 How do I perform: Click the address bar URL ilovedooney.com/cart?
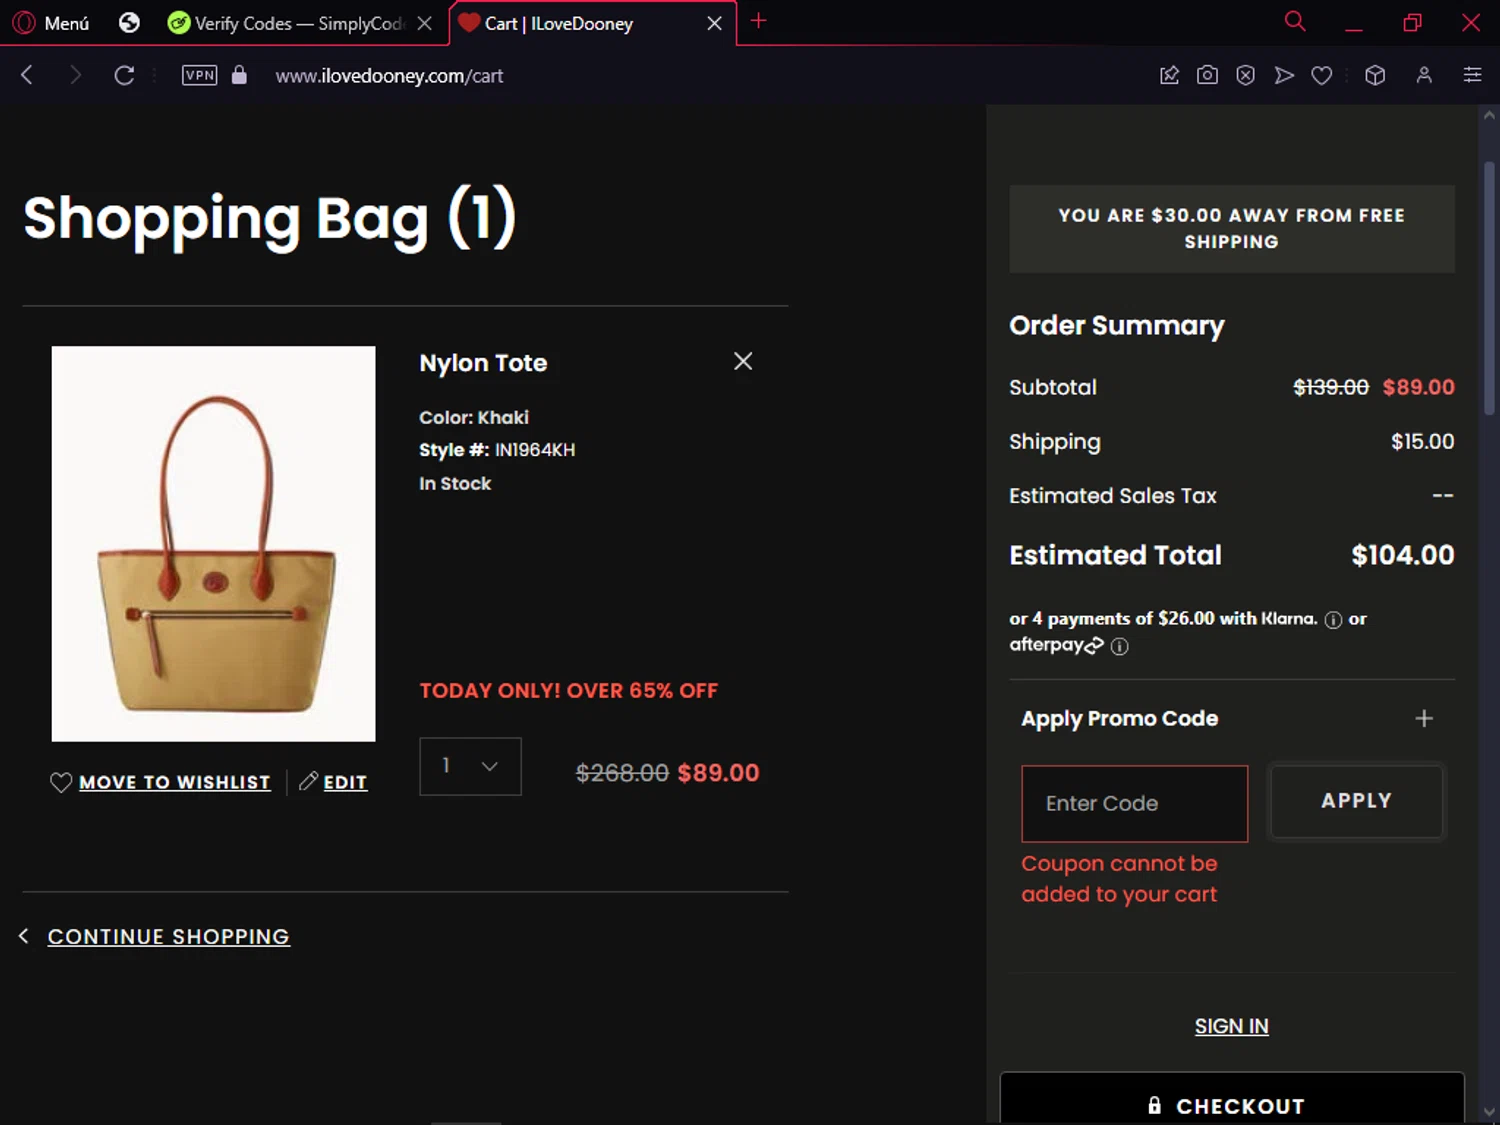[389, 76]
